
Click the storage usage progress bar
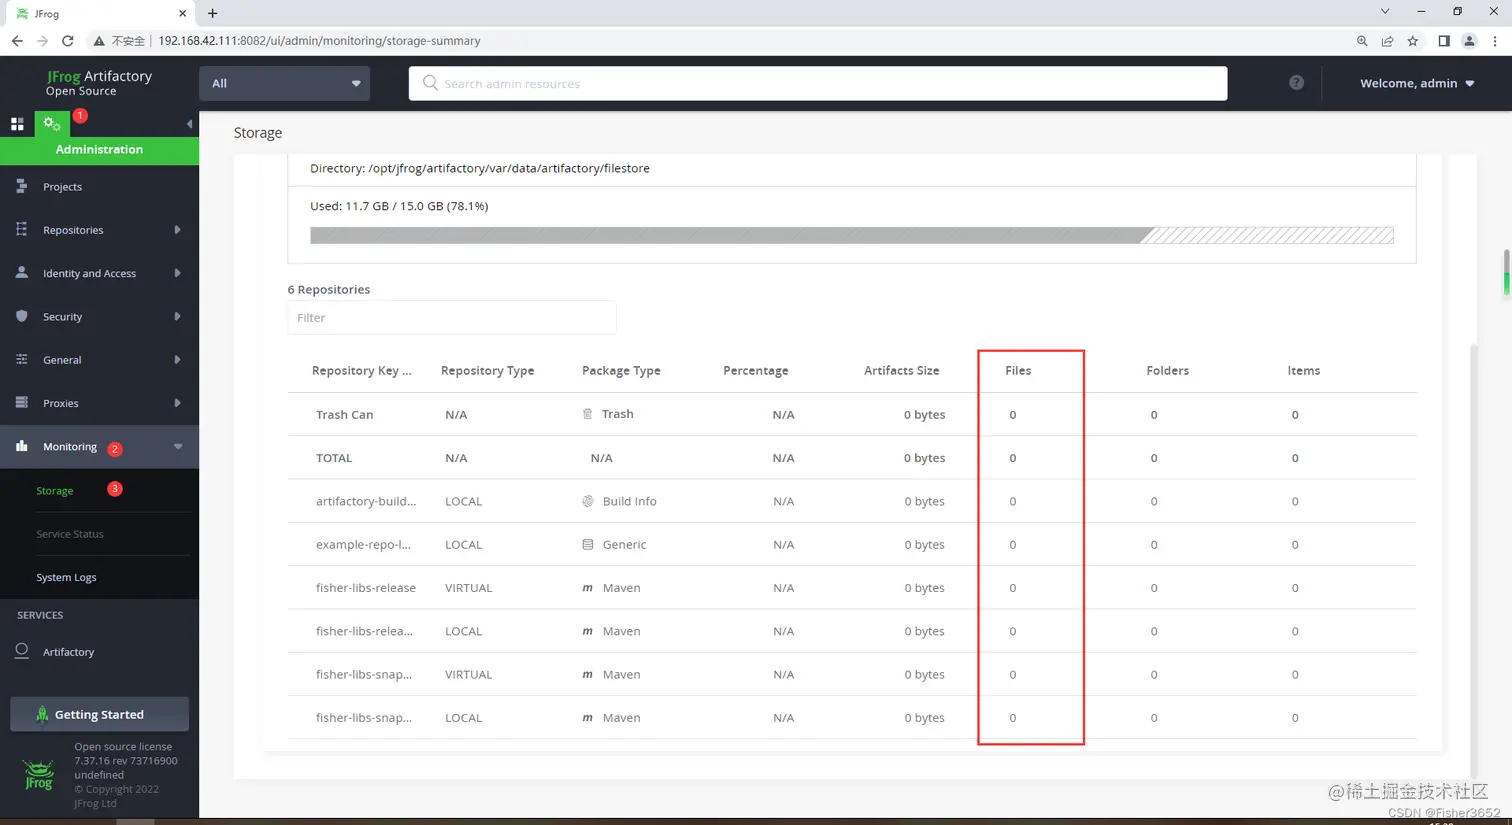pos(852,235)
